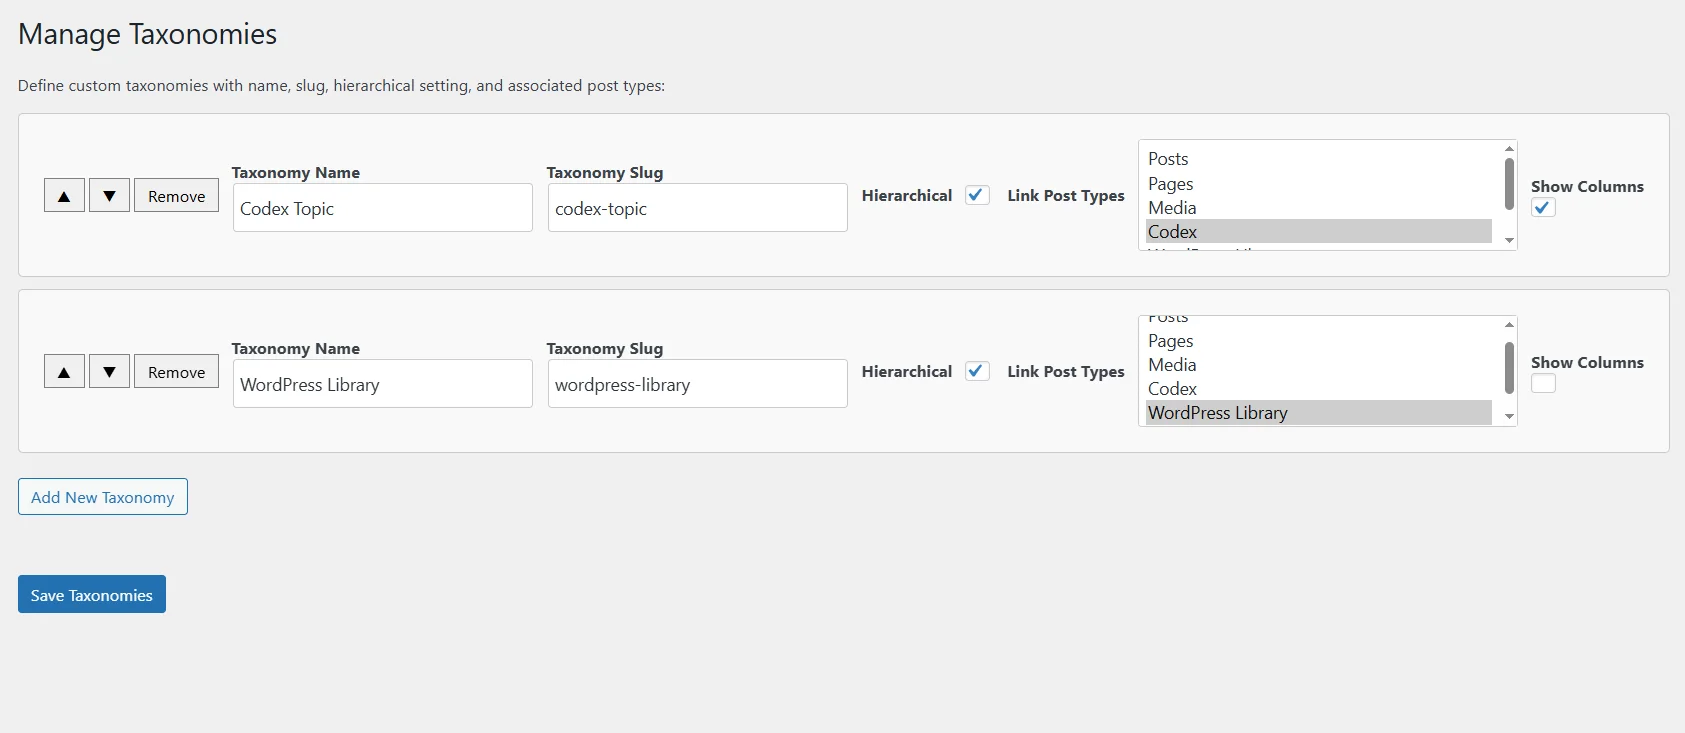Disable Show Columns for Codex Topic
This screenshot has height=733, width=1685.
[1543, 208]
